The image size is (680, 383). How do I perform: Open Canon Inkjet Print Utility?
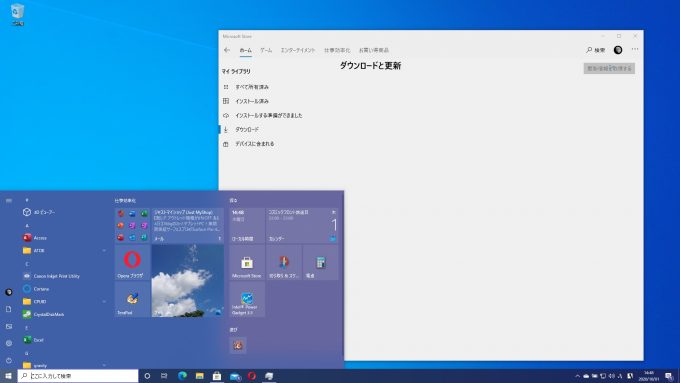(63, 276)
